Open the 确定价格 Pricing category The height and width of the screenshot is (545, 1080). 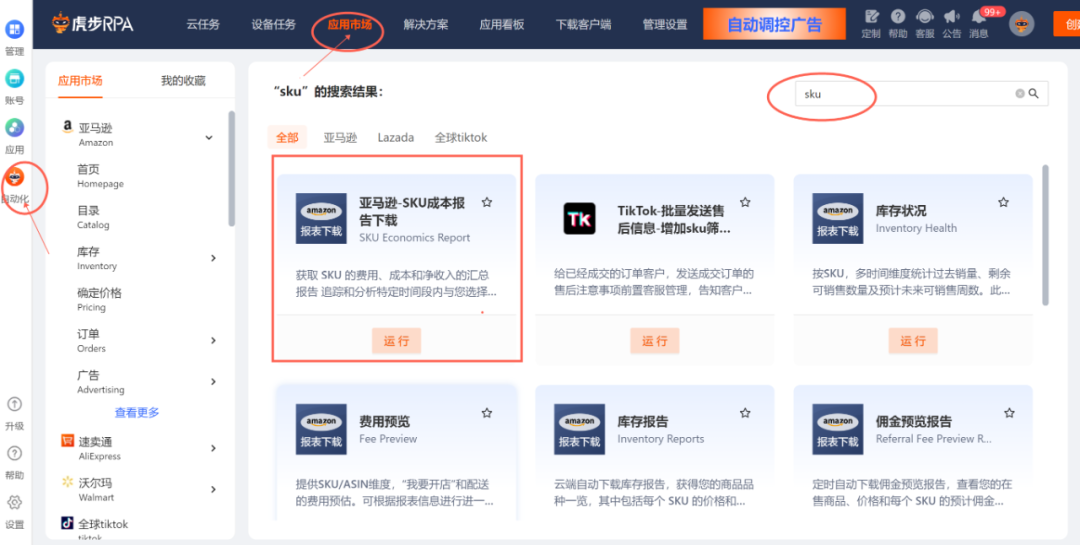tap(99, 299)
